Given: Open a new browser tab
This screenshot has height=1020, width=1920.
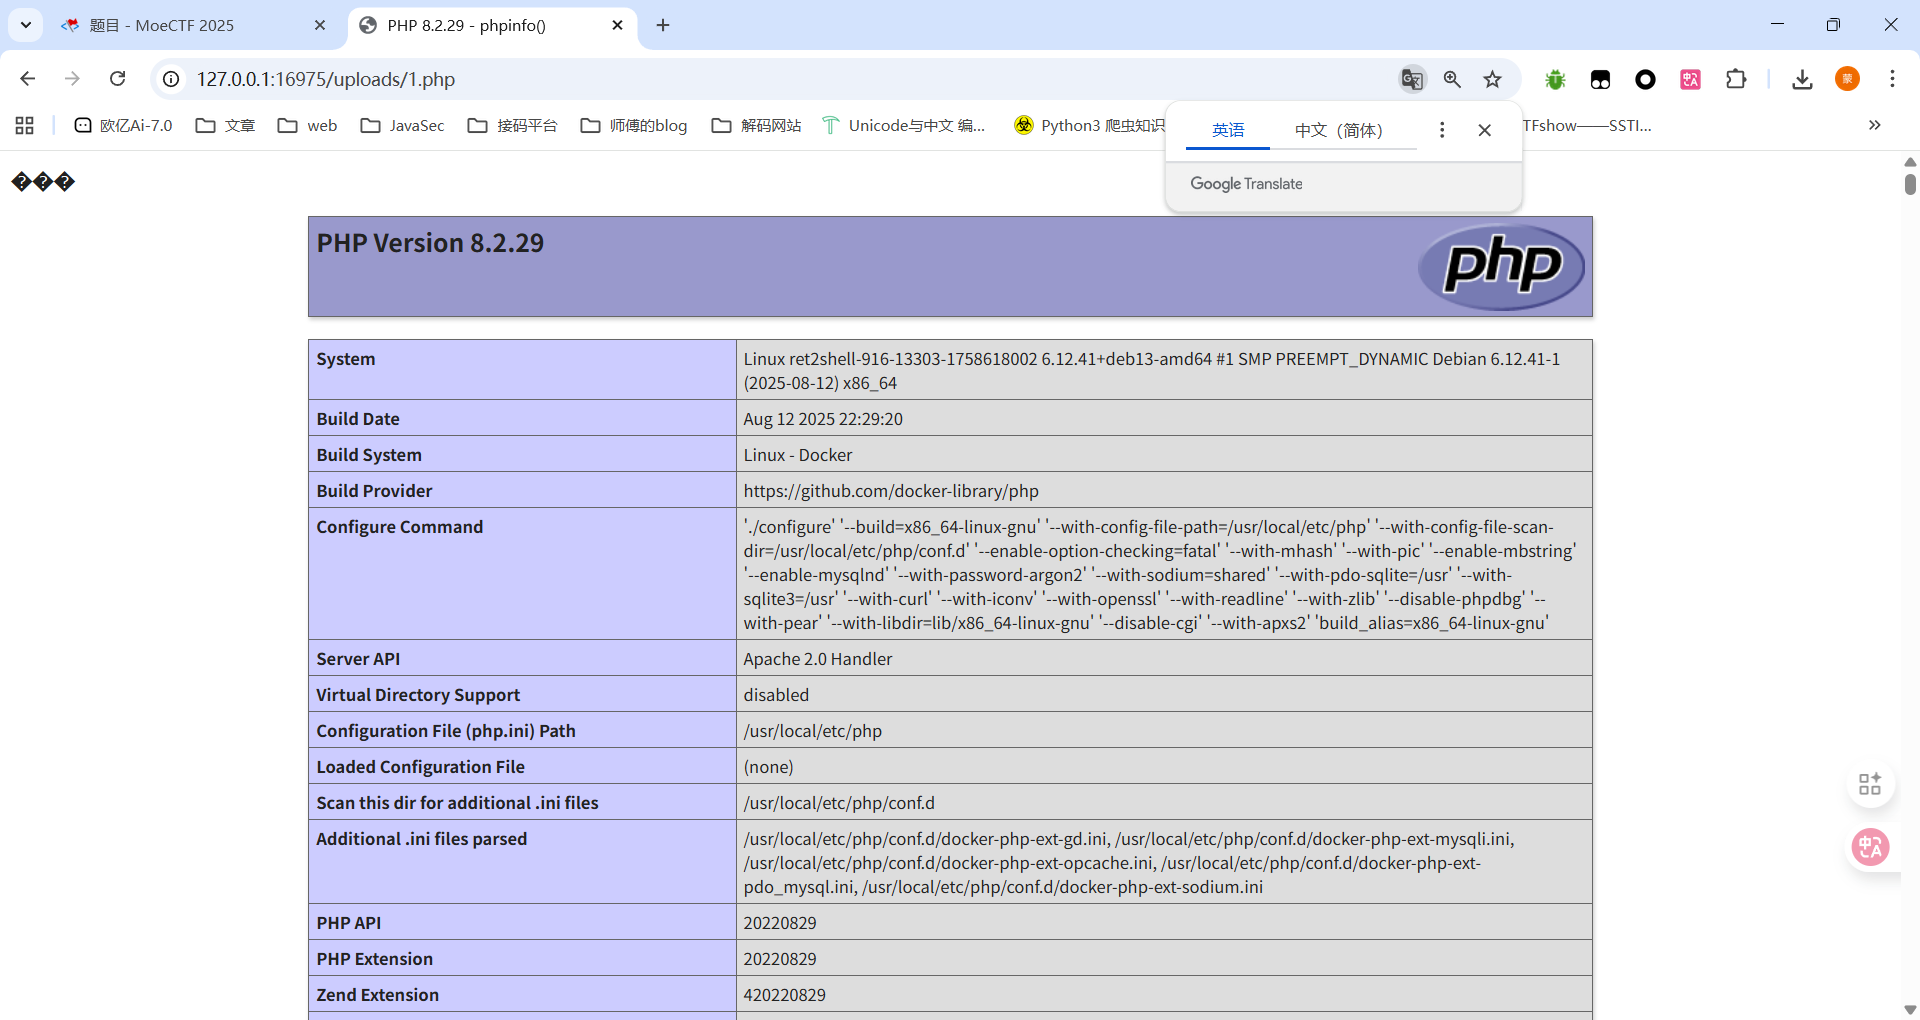Looking at the screenshot, I should (663, 25).
